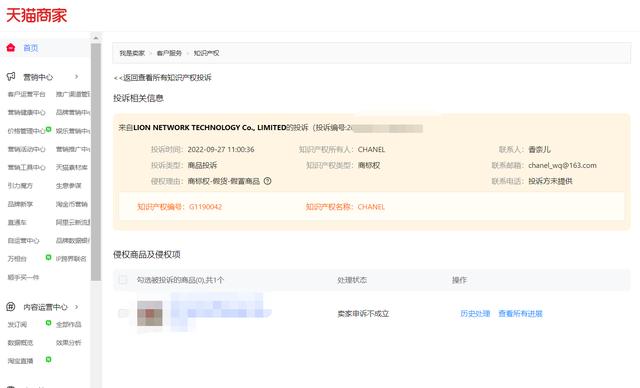Click the 处理状态 column header
The image size is (640, 388).
pos(352,280)
